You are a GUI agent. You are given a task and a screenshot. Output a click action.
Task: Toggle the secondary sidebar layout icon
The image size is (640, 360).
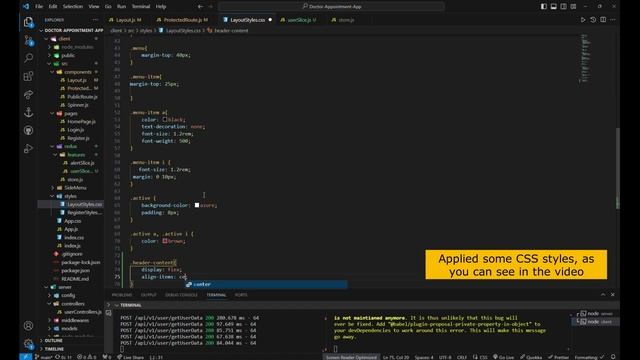563,7
